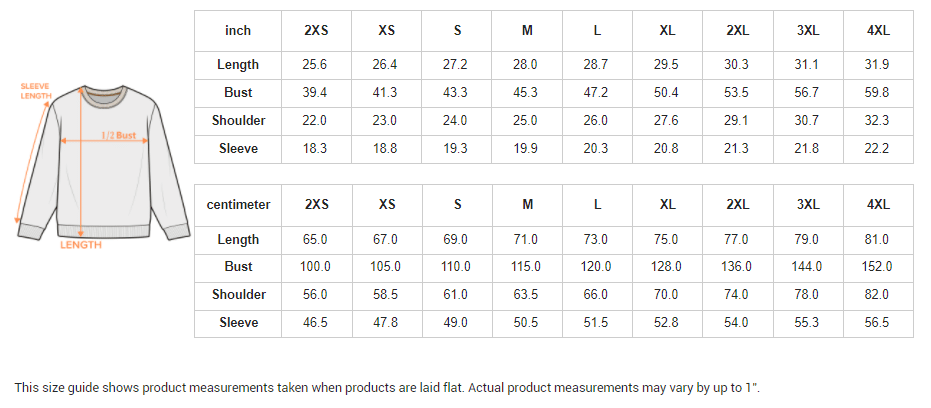This screenshot has height=408, width=931.
Task: Select the inch table header cell
Action: pos(238,31)
